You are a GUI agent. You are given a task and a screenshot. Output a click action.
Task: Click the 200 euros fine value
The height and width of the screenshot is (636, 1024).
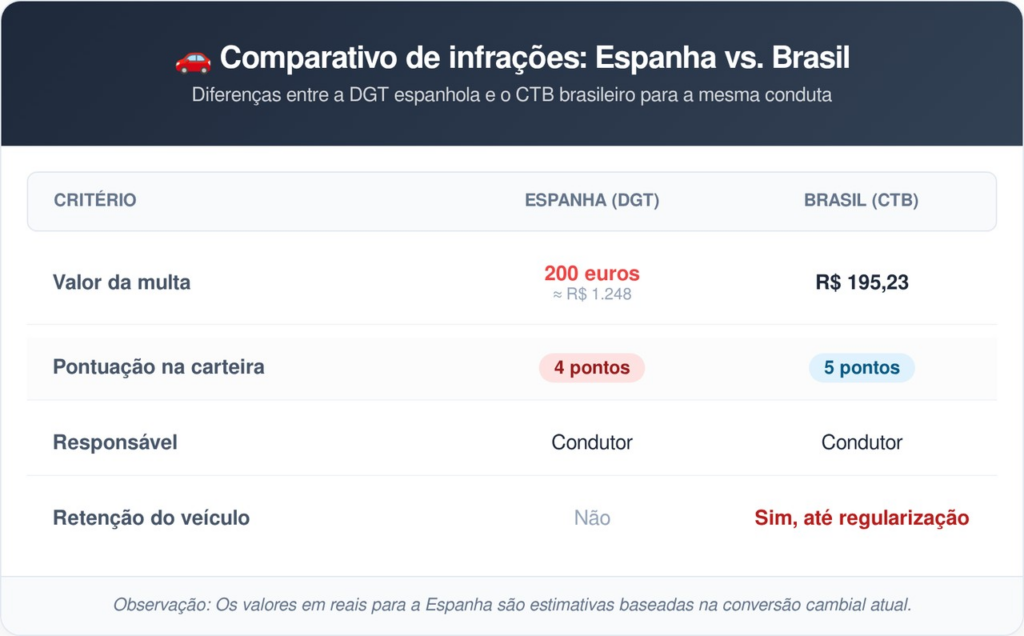click(x=592, y=273)
